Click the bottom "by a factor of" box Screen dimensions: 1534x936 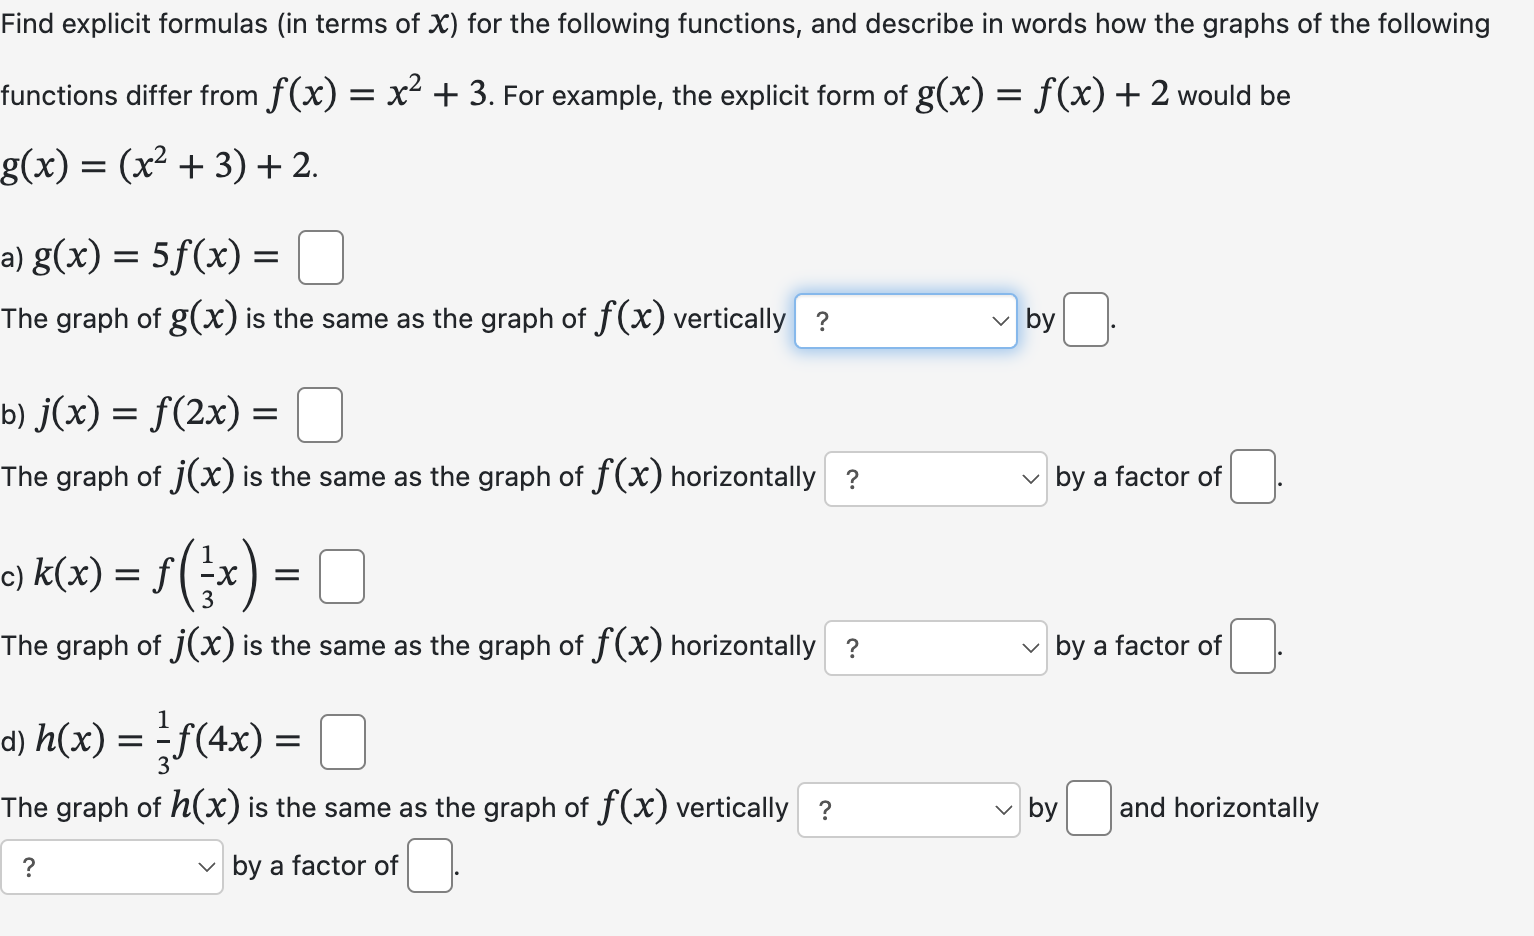pos(428,866)
